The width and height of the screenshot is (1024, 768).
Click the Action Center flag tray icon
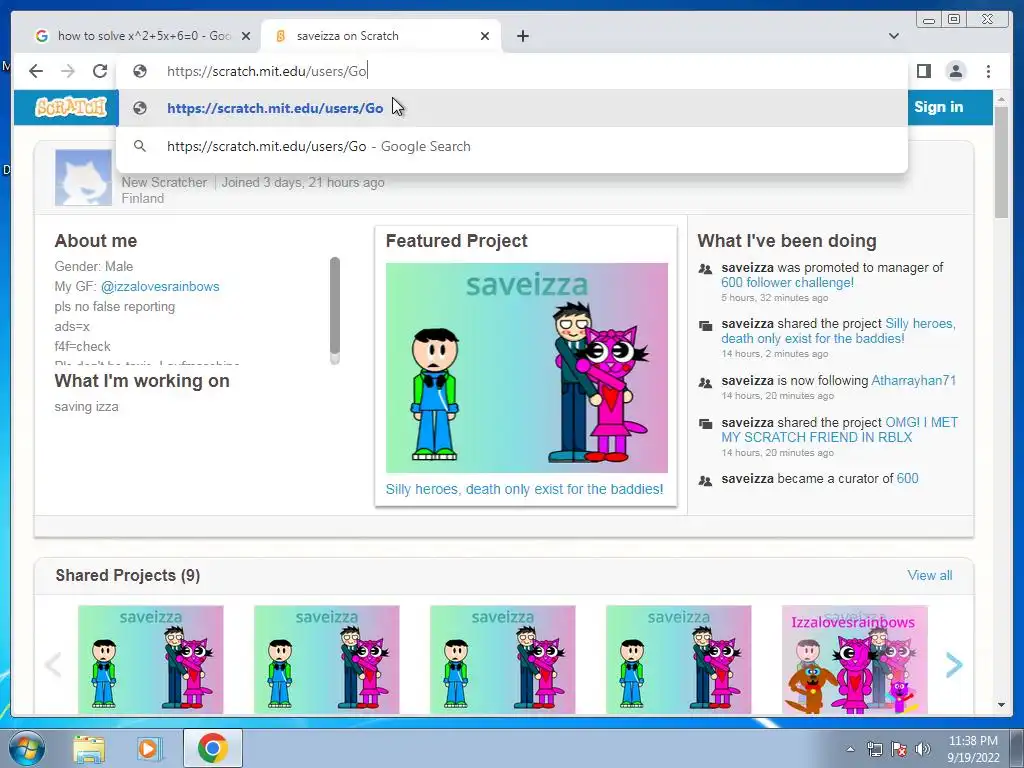pos(899,749)
